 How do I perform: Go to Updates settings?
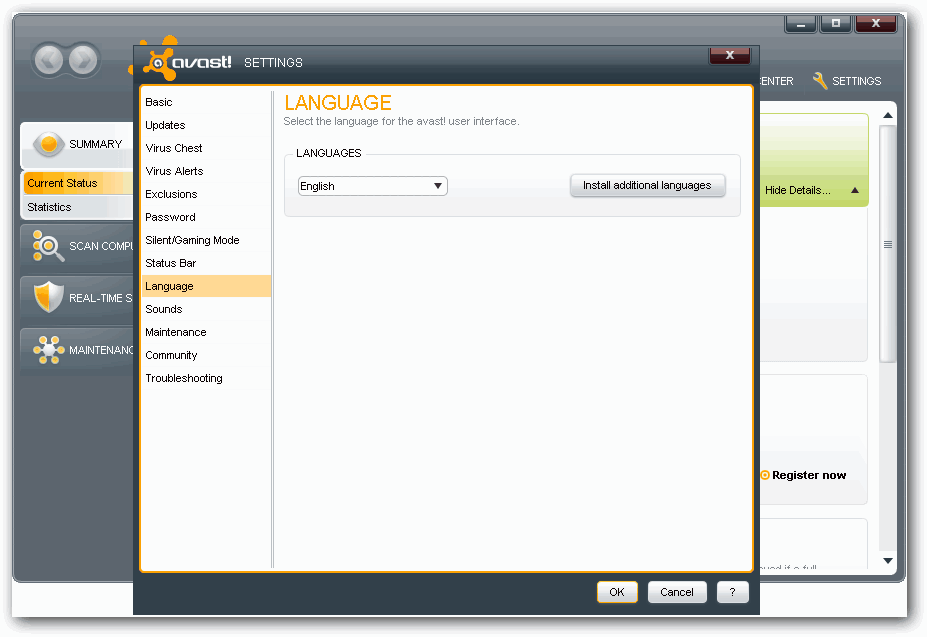pos(205,125)
